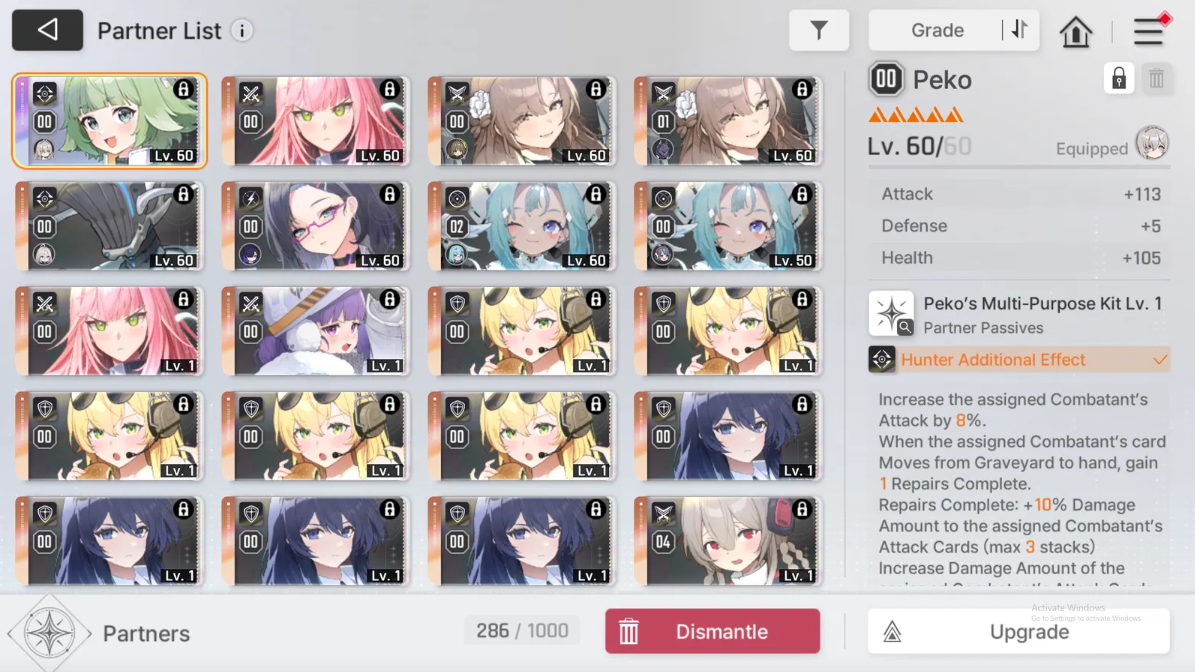Click the Upgrade button
This screenshot has width=1195, height=672.
1019,631
